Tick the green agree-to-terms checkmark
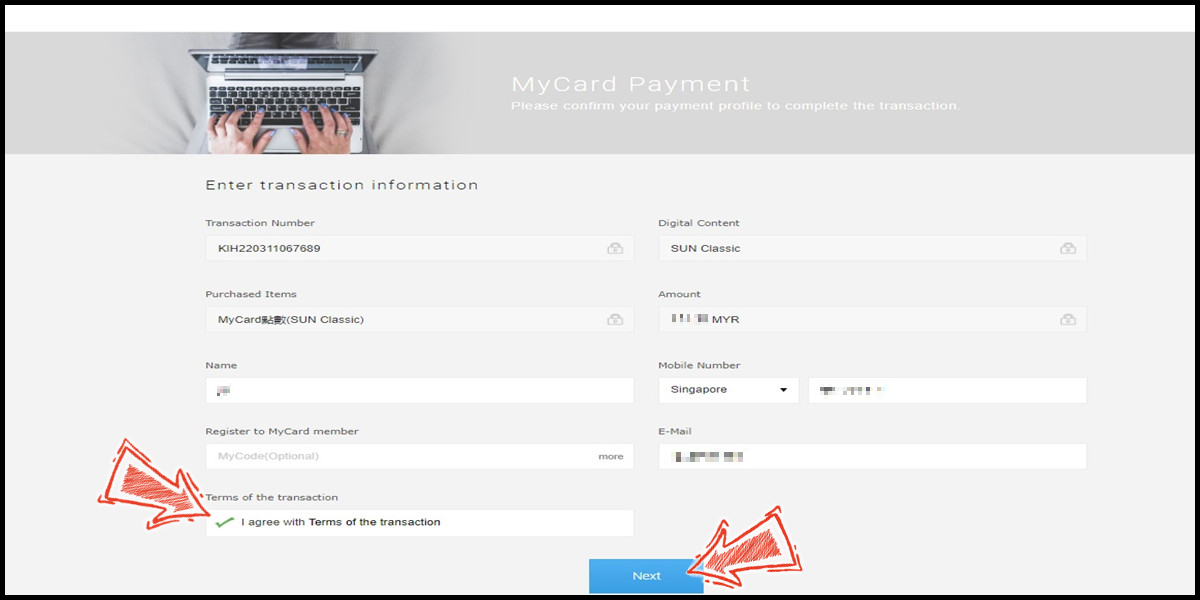 pyautogui.click(x=225, y=522)
